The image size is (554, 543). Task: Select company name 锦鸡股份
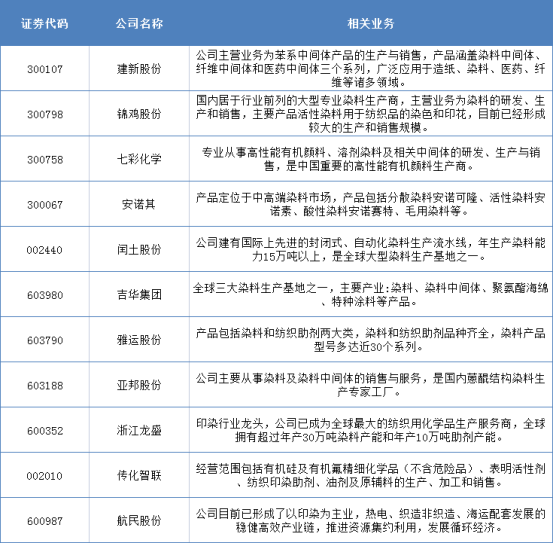(139, 114)
